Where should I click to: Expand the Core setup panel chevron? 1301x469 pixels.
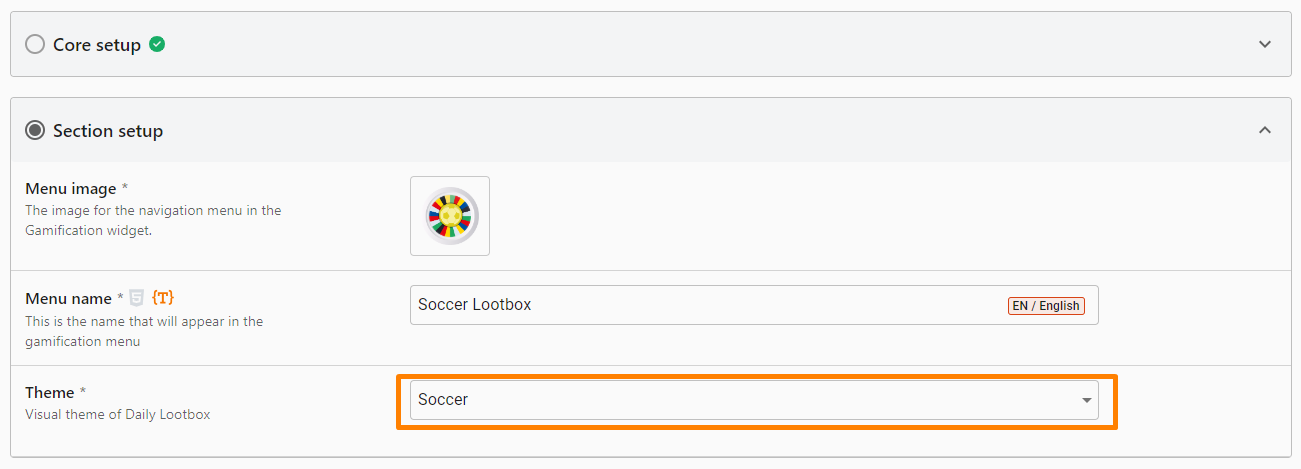point(1265,44)
